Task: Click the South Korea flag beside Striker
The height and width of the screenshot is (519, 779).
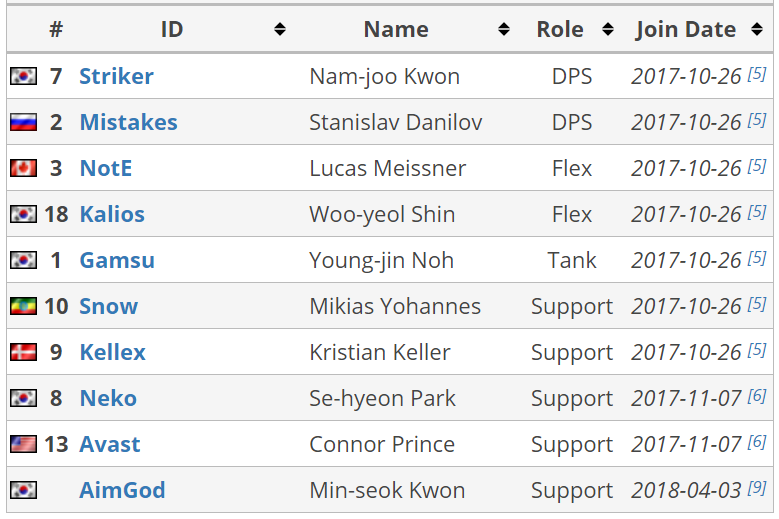Action: [23, 76]
